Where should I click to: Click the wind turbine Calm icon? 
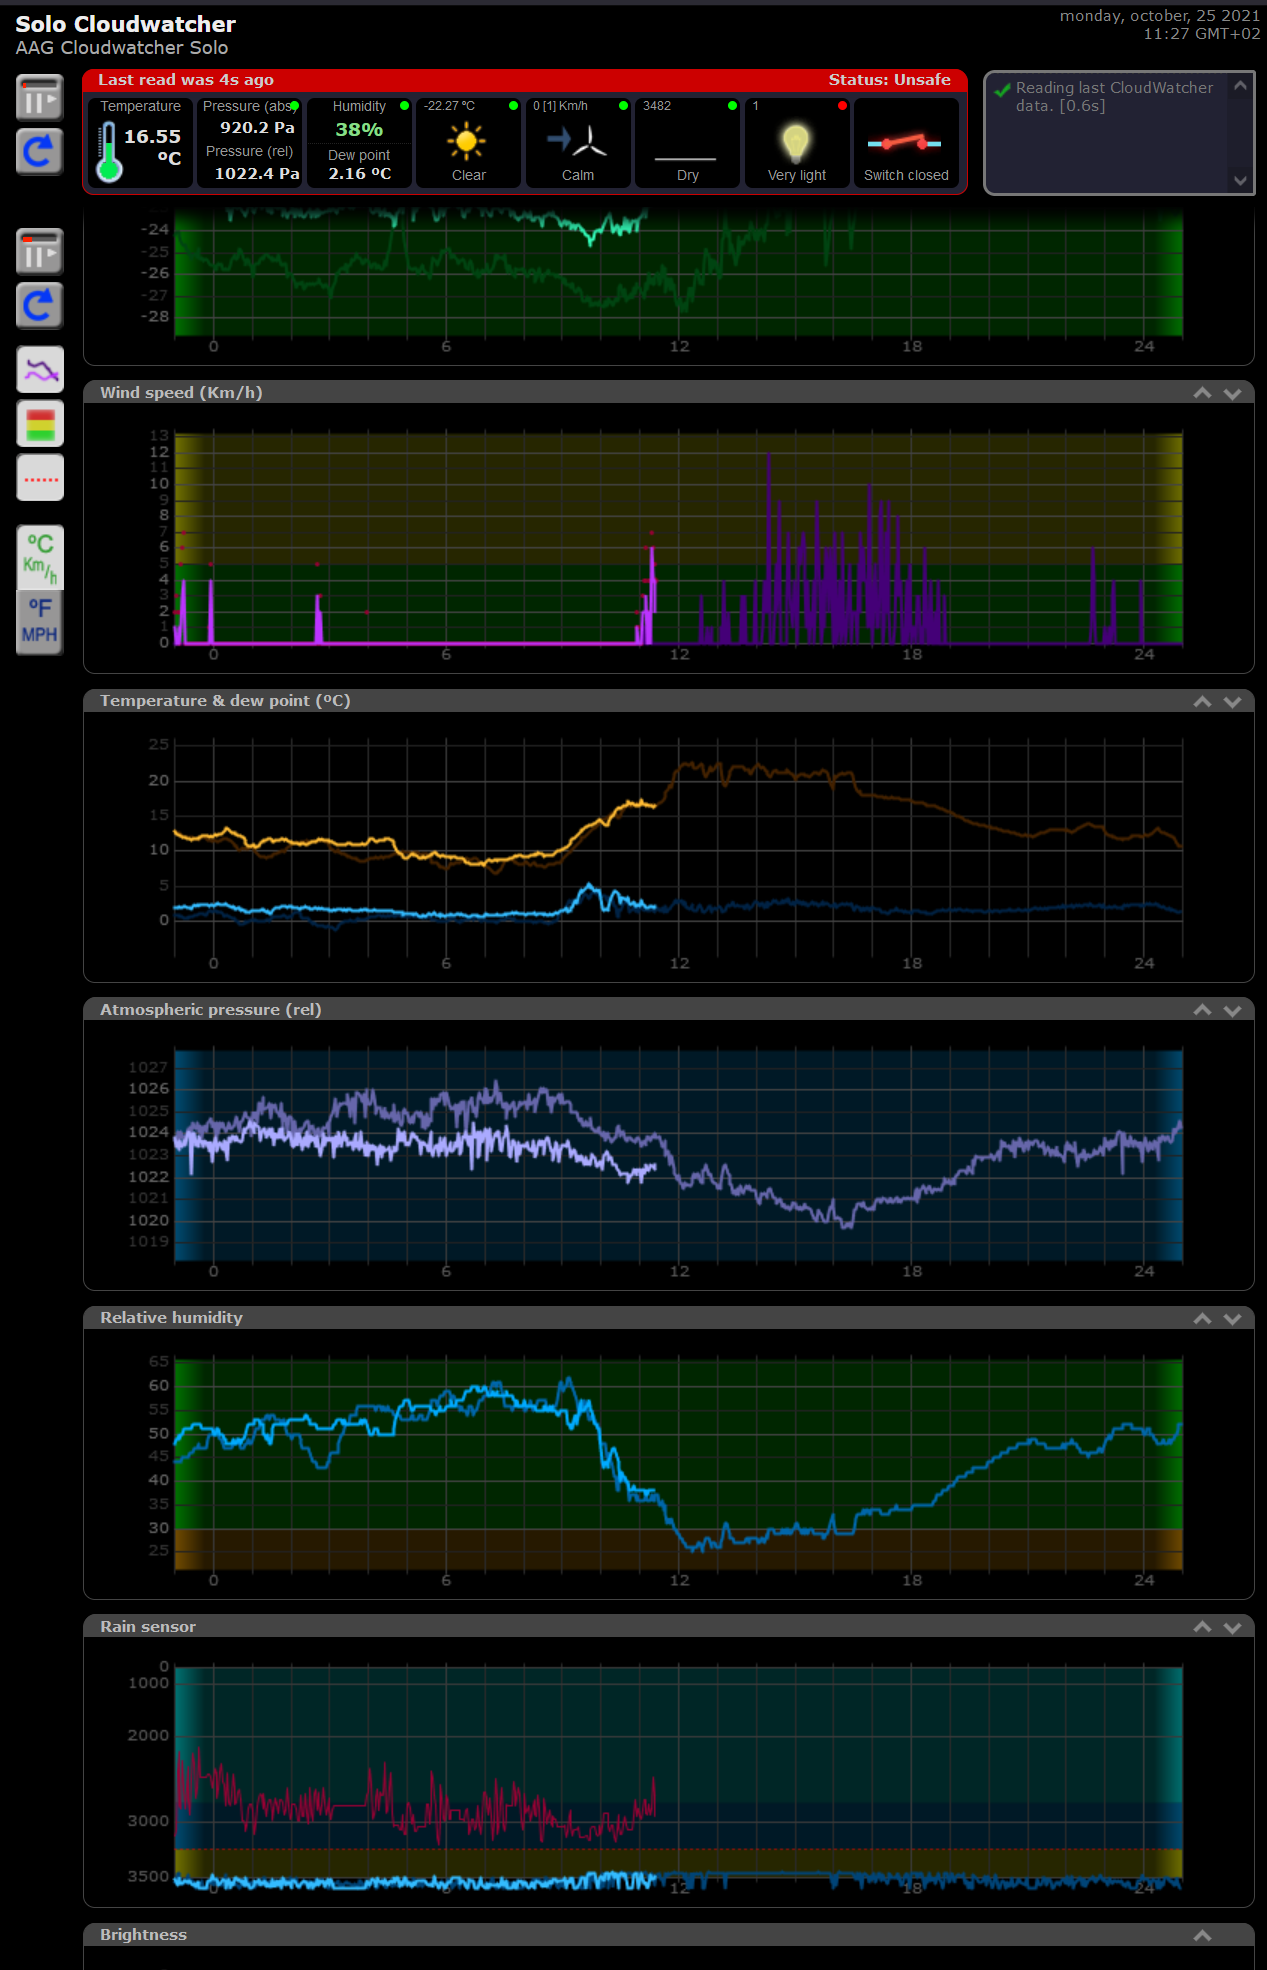click(x=578, y=141)
